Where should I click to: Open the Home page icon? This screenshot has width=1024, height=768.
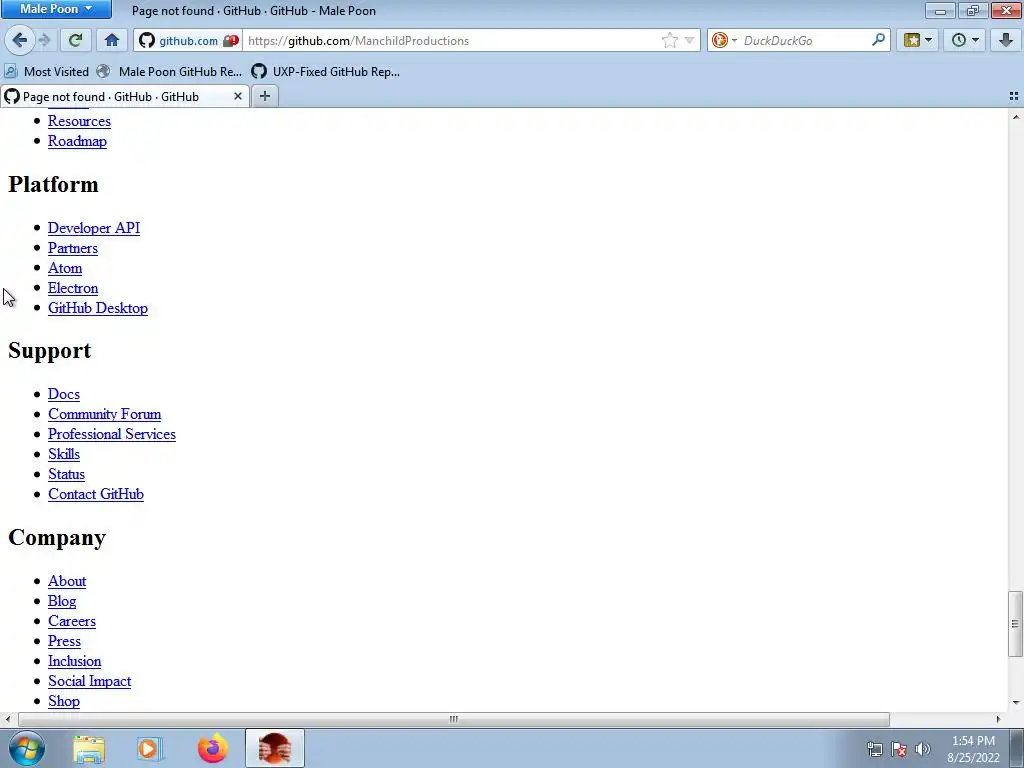click(112, 40)
